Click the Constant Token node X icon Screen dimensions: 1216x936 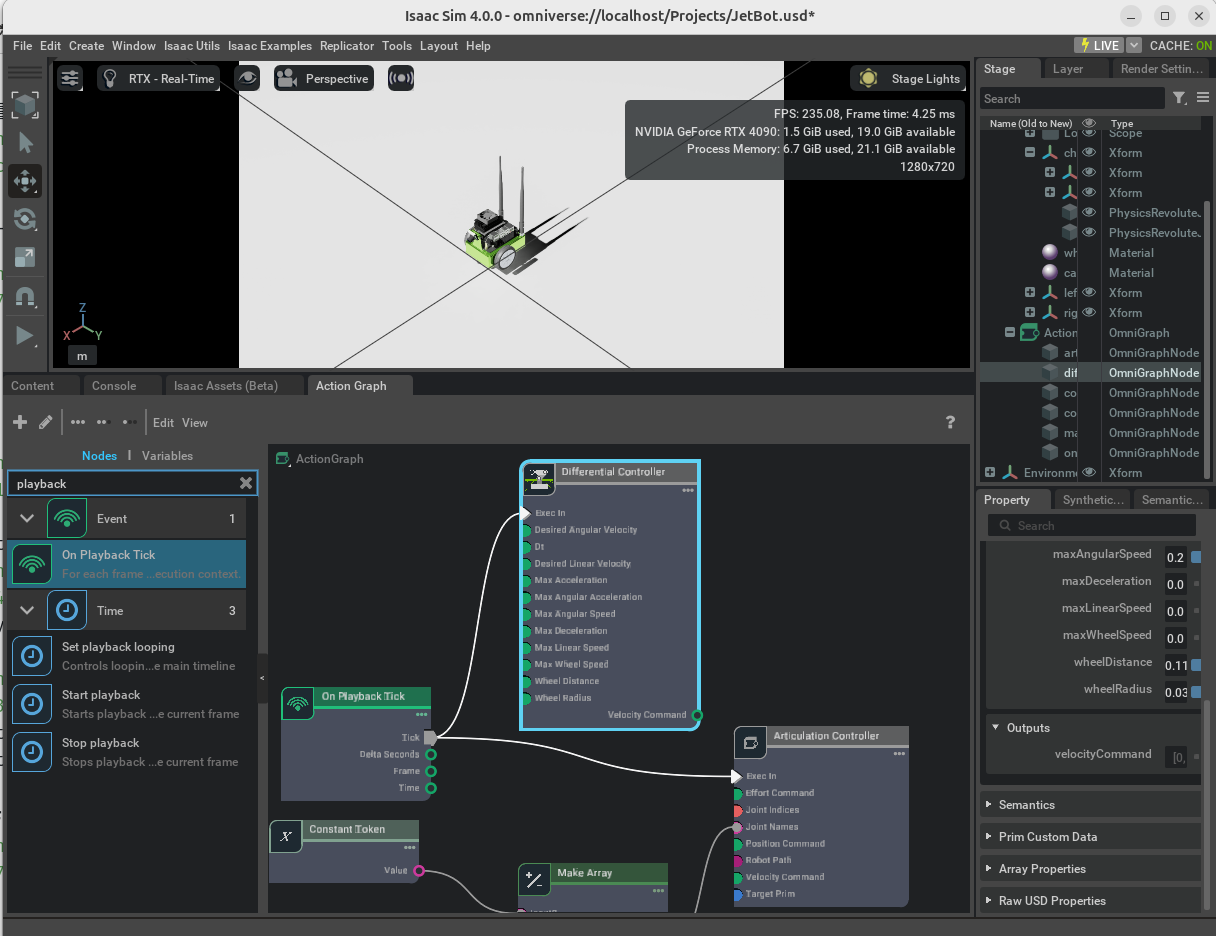pos(286,836)
